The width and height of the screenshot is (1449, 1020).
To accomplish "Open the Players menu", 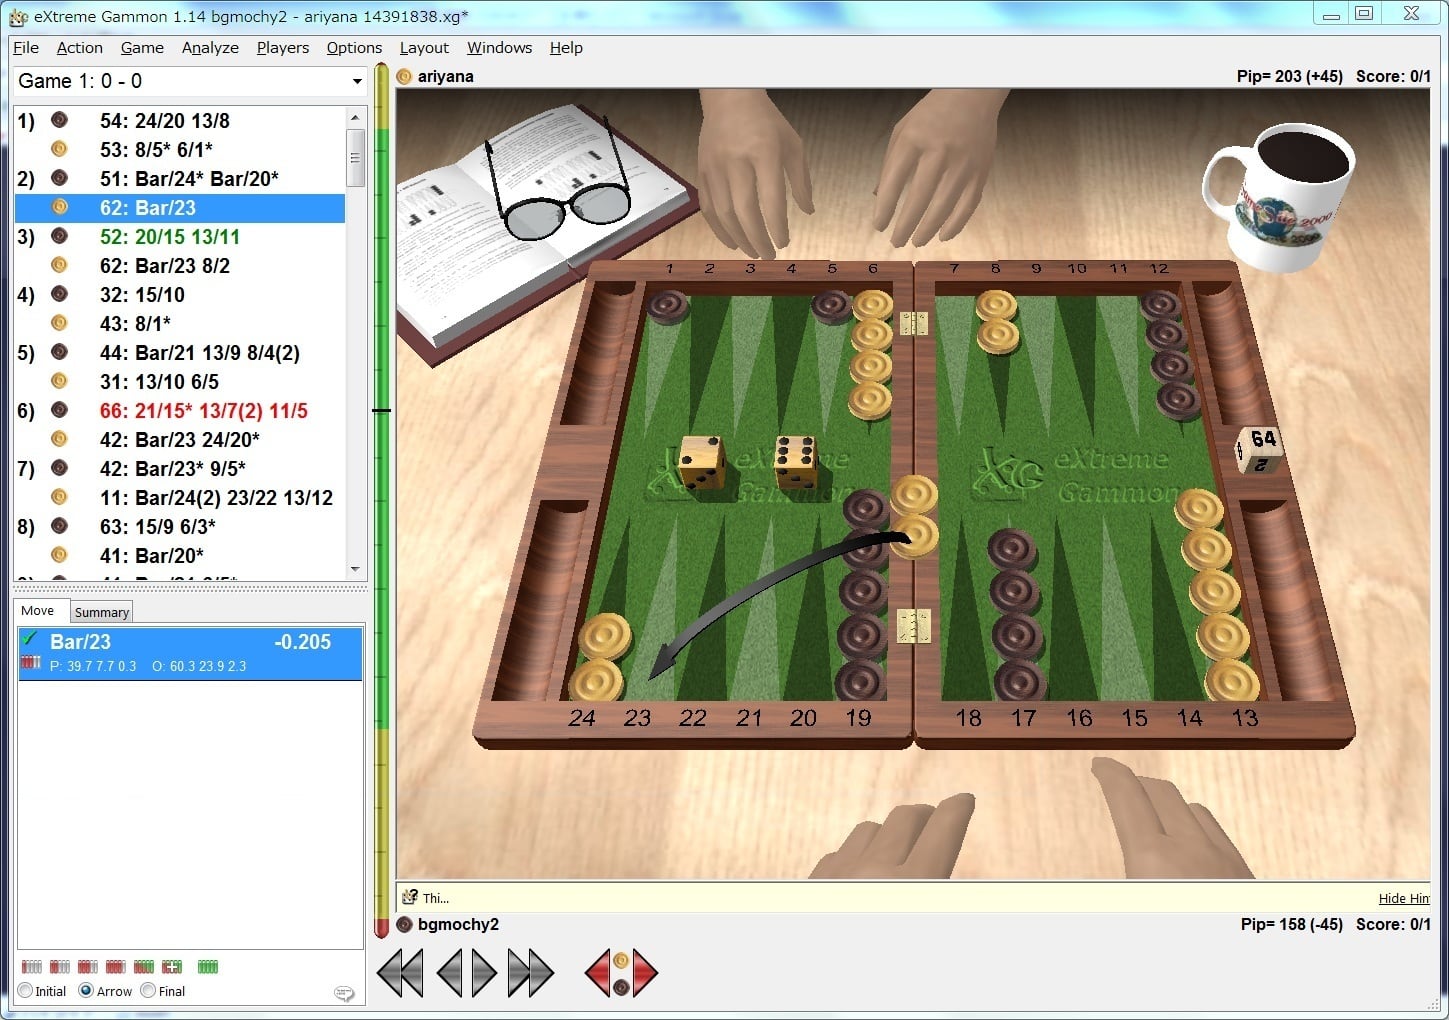I will point(283,47).
